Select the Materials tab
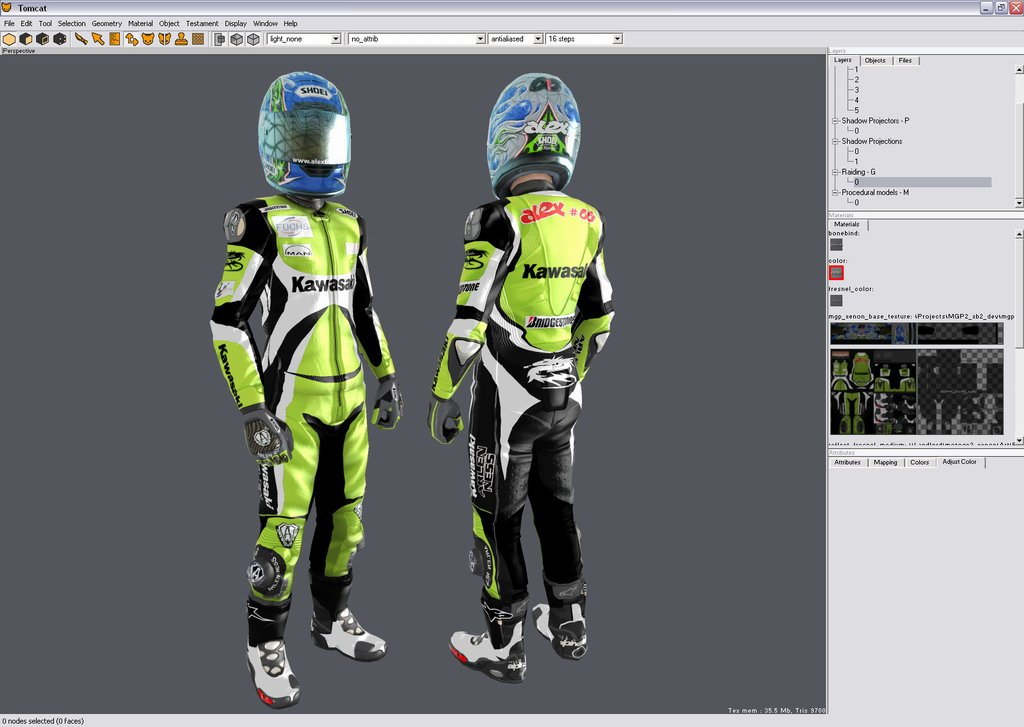 coord(847,224)
